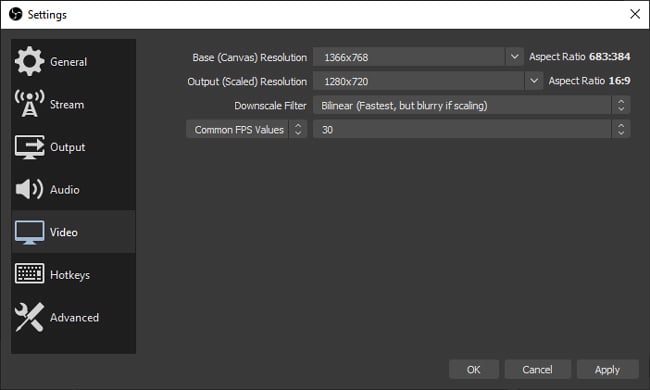This screenshot has height=390, width=650.
Task: Close the Settings window
Action: click(x=635, y=14)
